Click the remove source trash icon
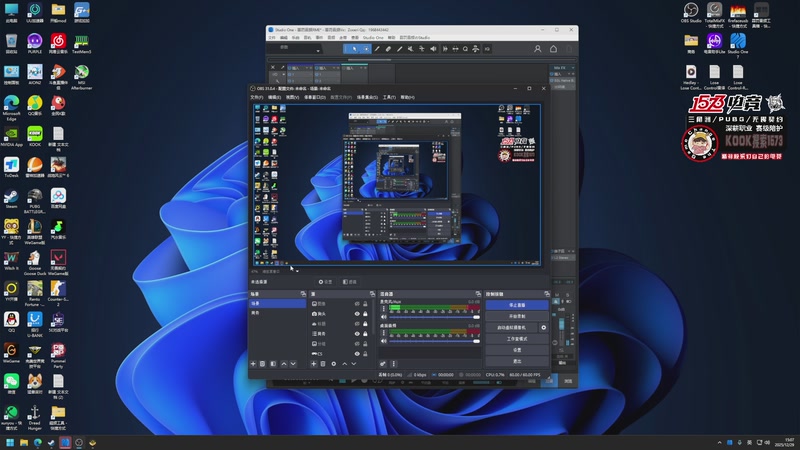Screen dimensions: 800x450 point(324,364)
